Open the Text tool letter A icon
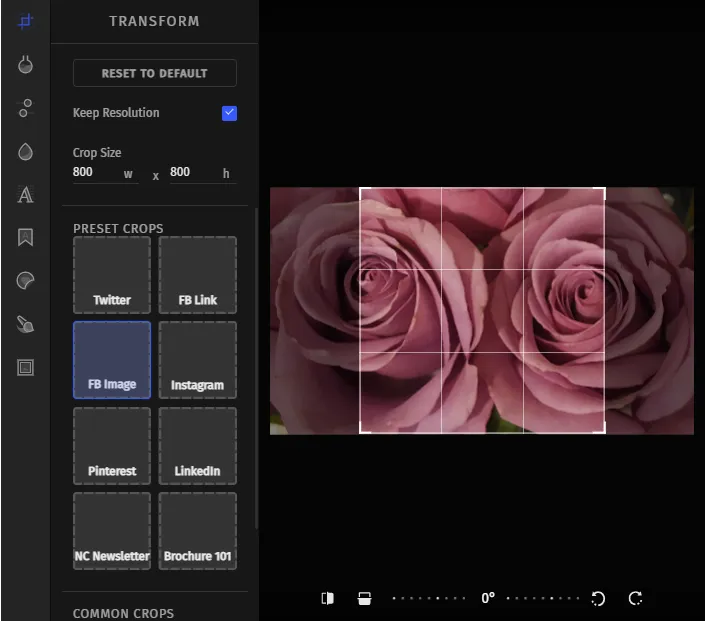Viewport: 705px width, 621px height. coord(25,195)
